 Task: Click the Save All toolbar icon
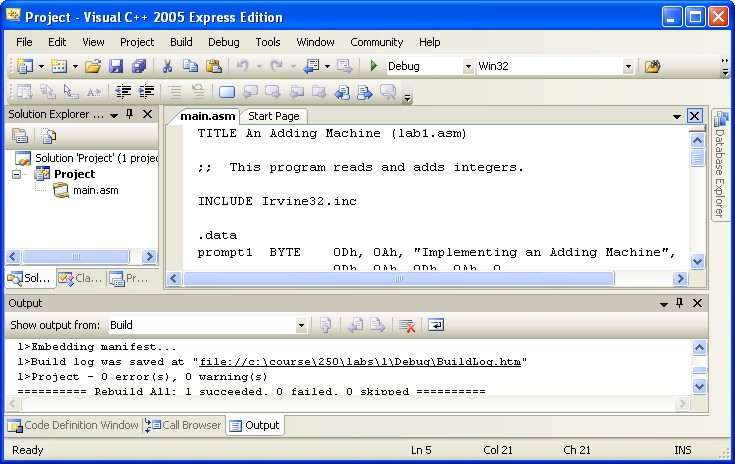(x=138, y=67)
